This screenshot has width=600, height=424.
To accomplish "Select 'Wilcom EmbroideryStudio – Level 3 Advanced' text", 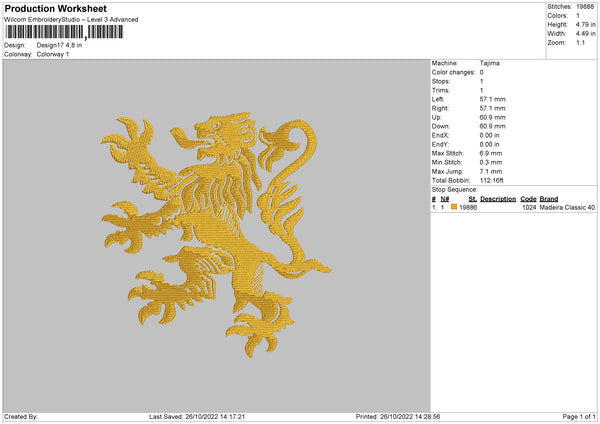I will (71, 20).
